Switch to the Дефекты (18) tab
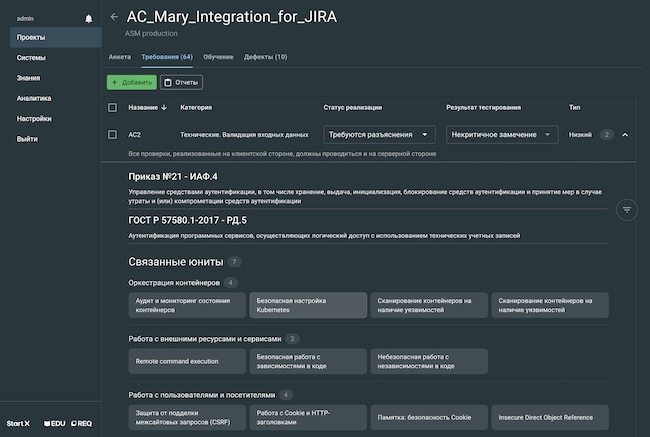Image resolution: width=650 pixels, height=437 pixels. click(x=266, y=57)
